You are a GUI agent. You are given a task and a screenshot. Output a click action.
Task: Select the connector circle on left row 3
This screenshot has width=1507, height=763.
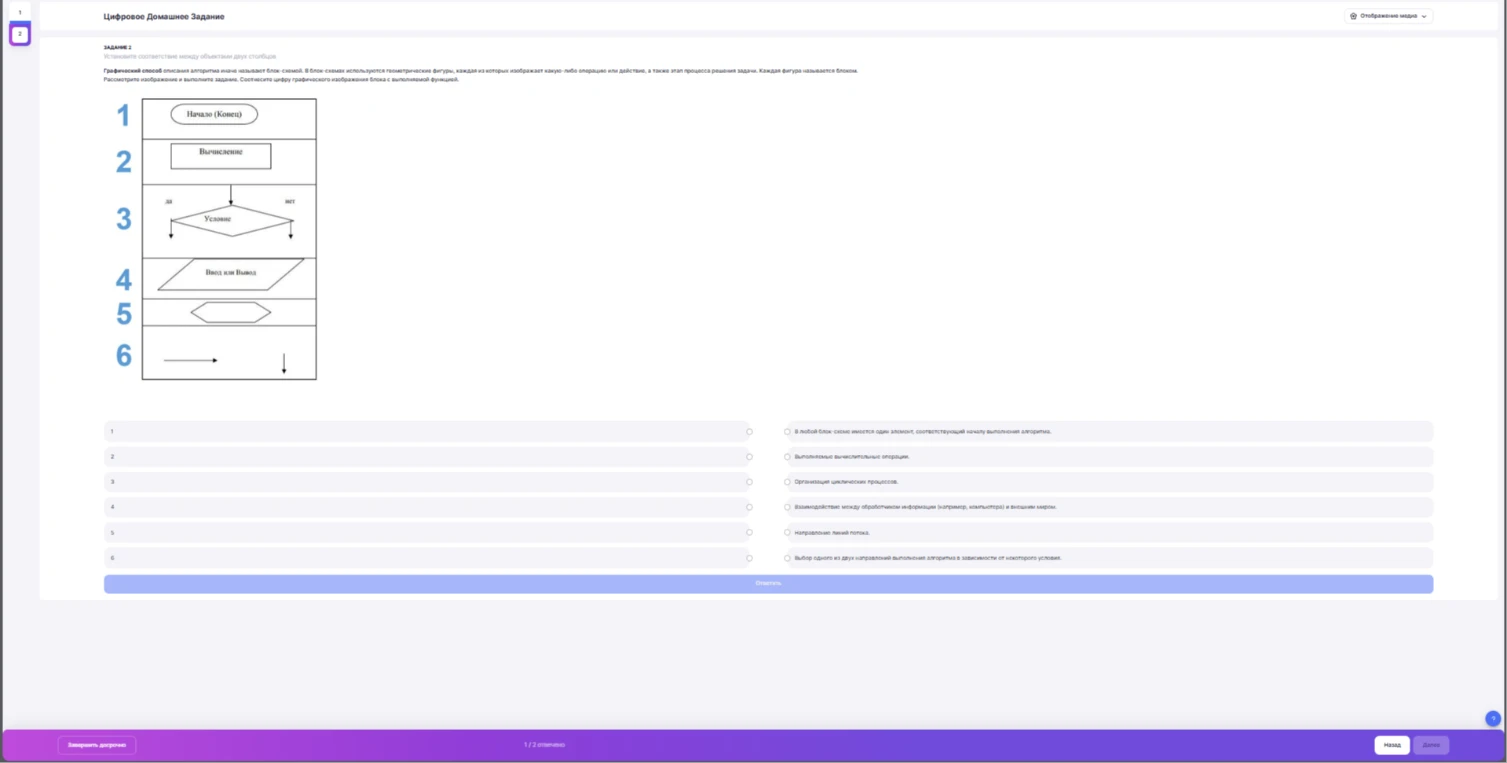click(749, 482)
